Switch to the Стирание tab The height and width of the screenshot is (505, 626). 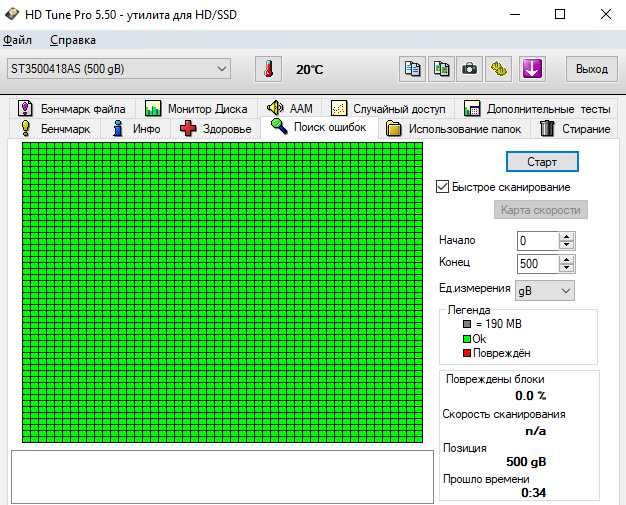(575, 129)
